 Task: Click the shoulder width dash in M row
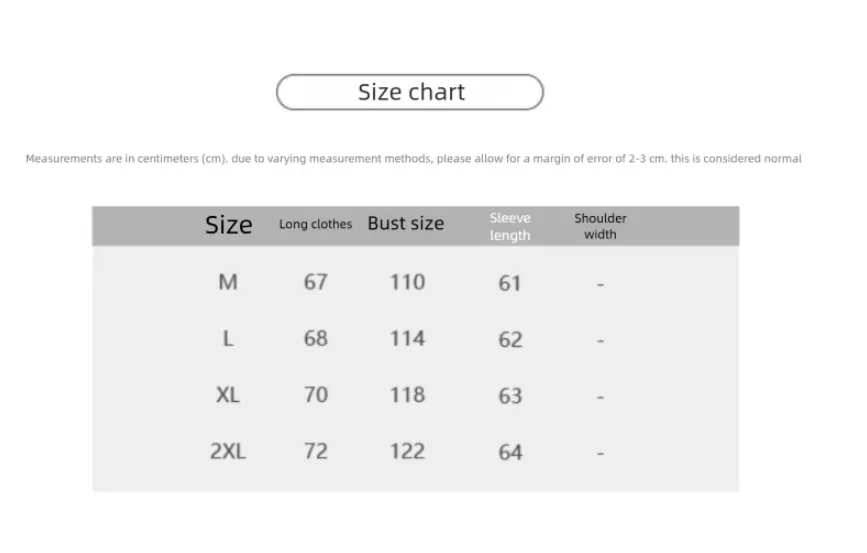[x=600, y=284]
